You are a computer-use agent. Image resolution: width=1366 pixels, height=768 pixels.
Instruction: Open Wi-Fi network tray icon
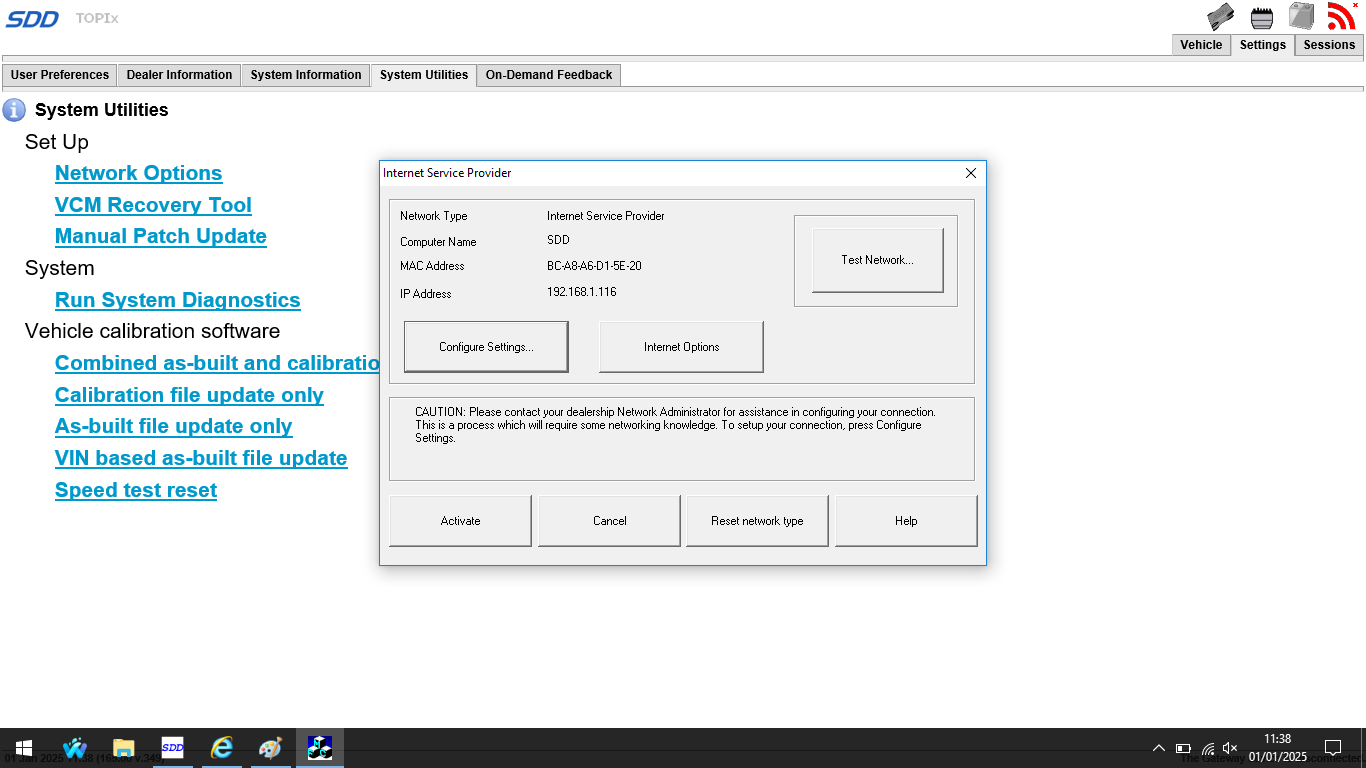[x=1208, y=748]
